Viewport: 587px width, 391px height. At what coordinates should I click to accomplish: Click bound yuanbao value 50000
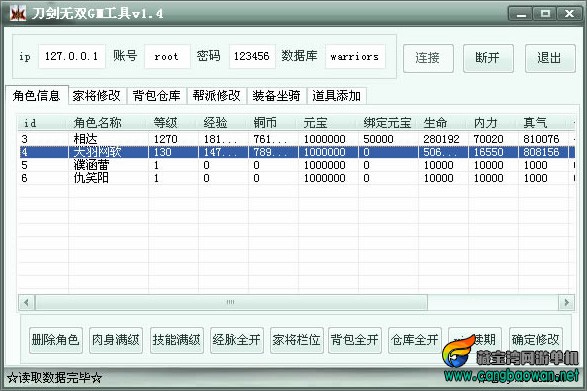point(378,139)
